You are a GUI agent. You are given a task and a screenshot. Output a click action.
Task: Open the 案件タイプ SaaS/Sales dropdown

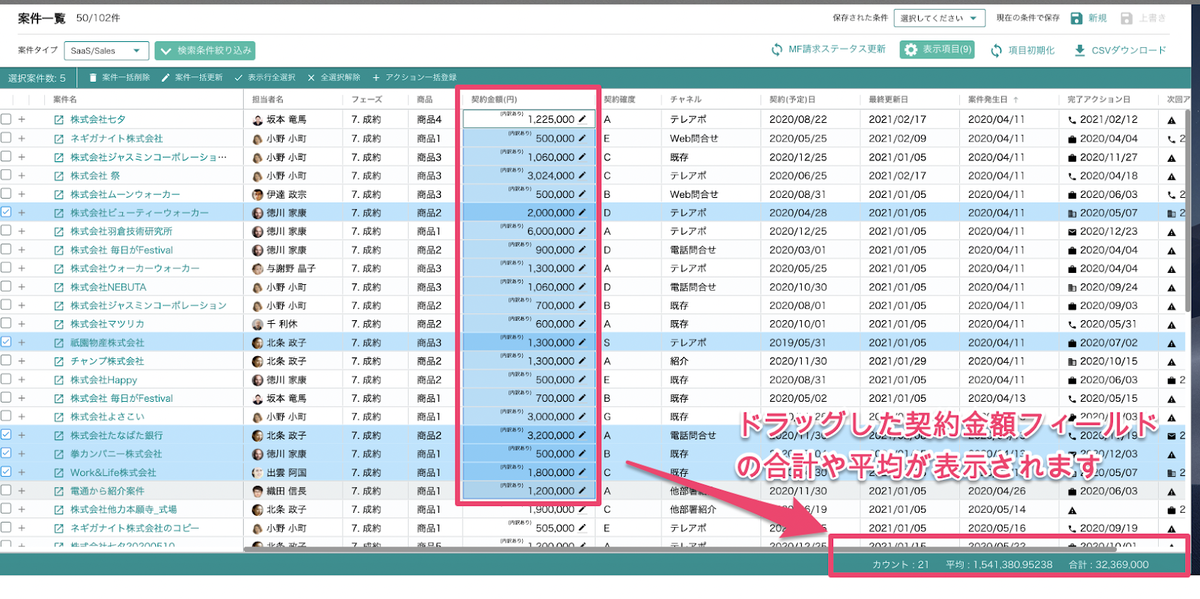click(x=106, y=50)
